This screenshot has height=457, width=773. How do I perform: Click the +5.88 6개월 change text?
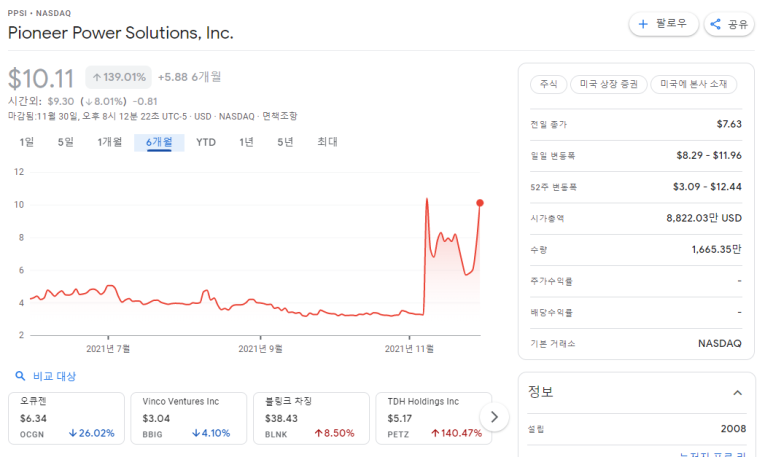[x=189, y=77]
